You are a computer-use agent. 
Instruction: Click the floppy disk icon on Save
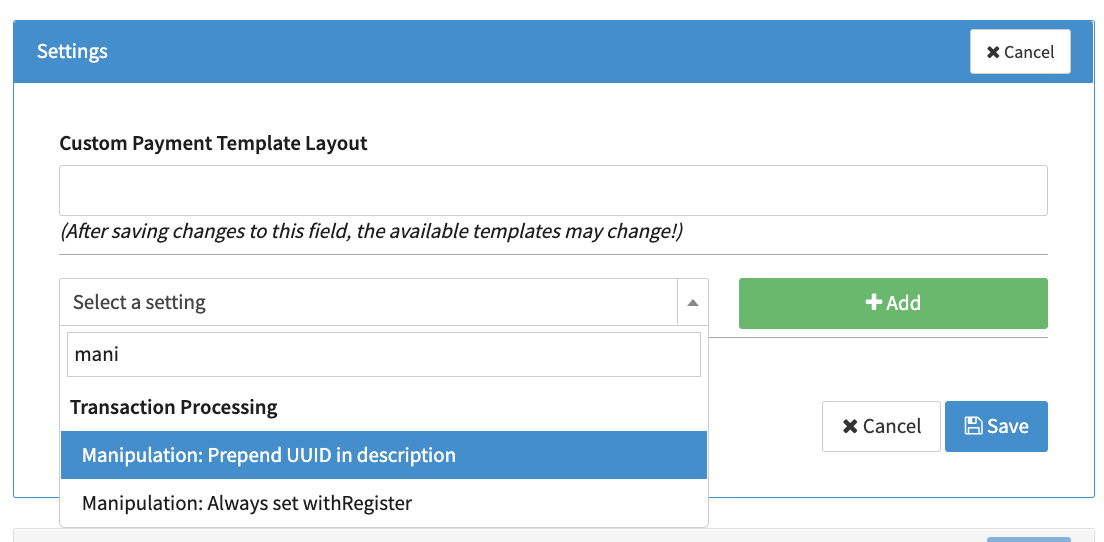pyautogui.click(x=973, y=426)
